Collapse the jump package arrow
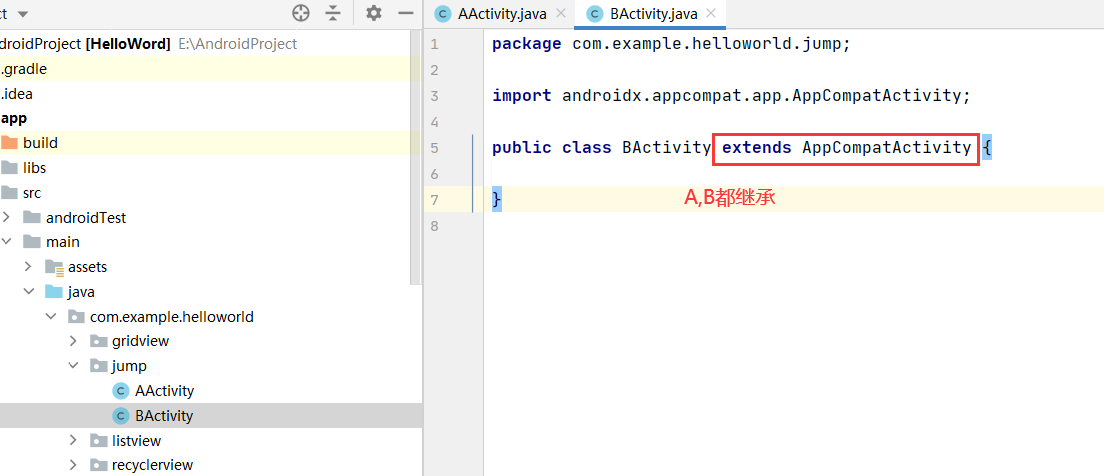The width and height of the screenshot is (1104, 476). (x=73, y=366)
